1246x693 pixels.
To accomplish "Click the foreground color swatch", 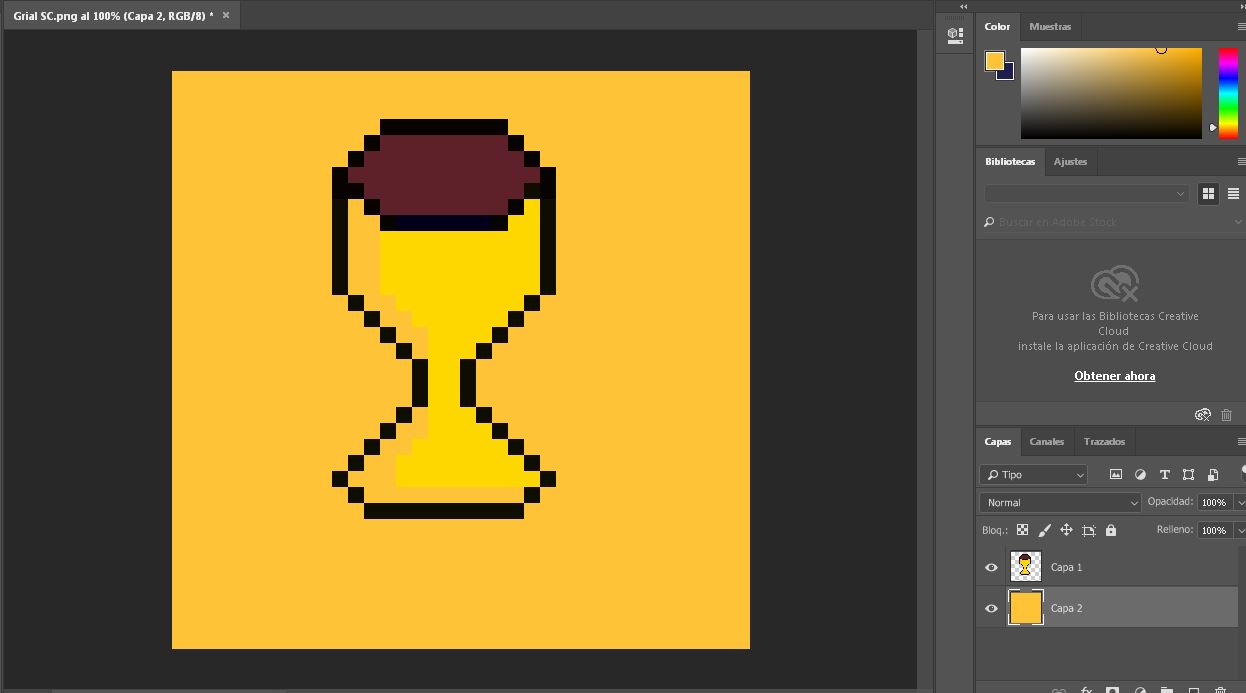I will click(994, 61).
